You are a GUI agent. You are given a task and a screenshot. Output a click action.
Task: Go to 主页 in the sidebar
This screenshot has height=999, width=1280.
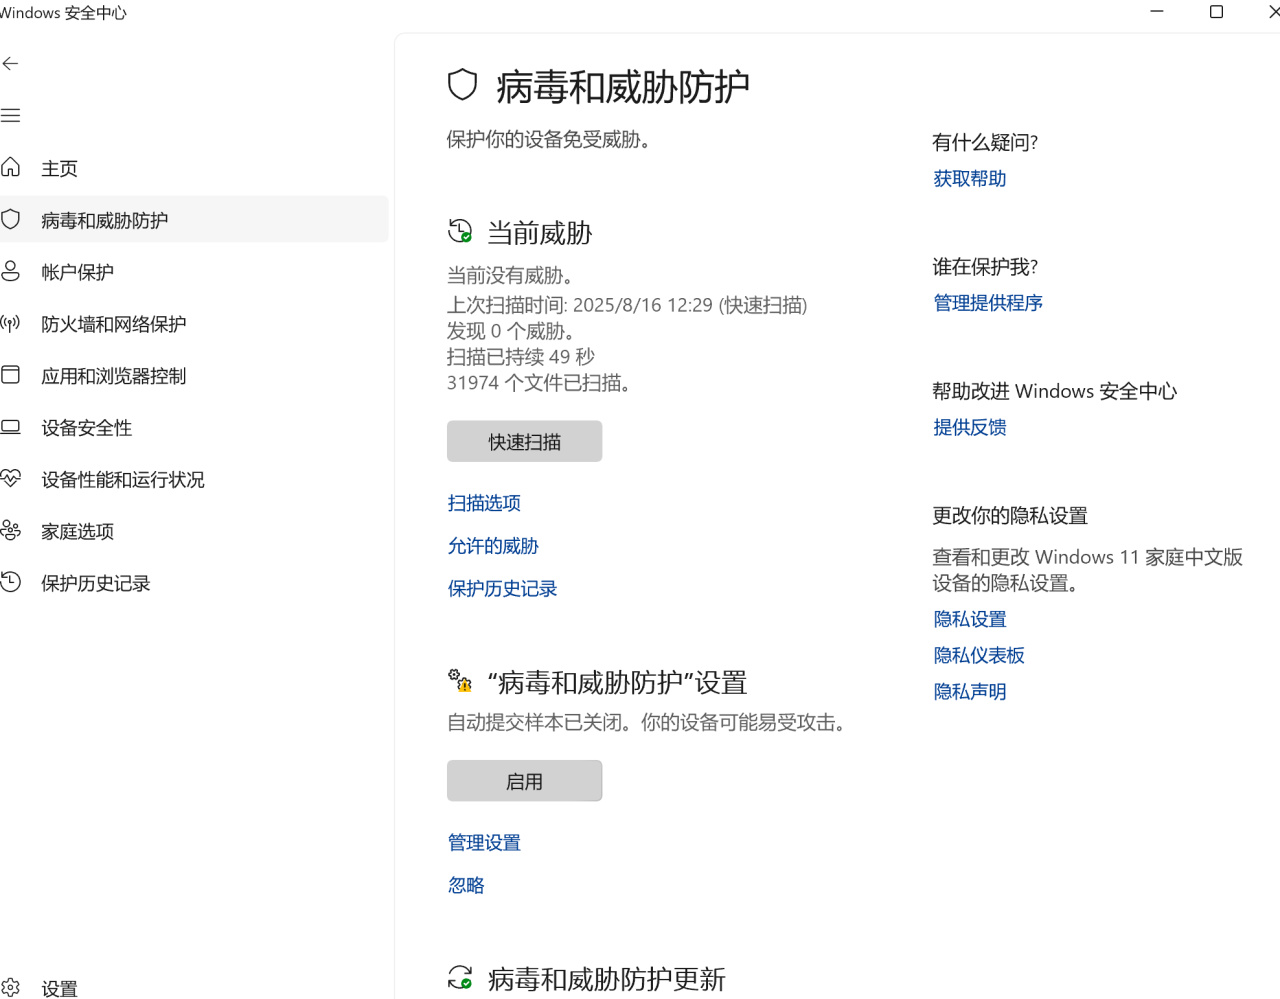[x=59, y=168]
